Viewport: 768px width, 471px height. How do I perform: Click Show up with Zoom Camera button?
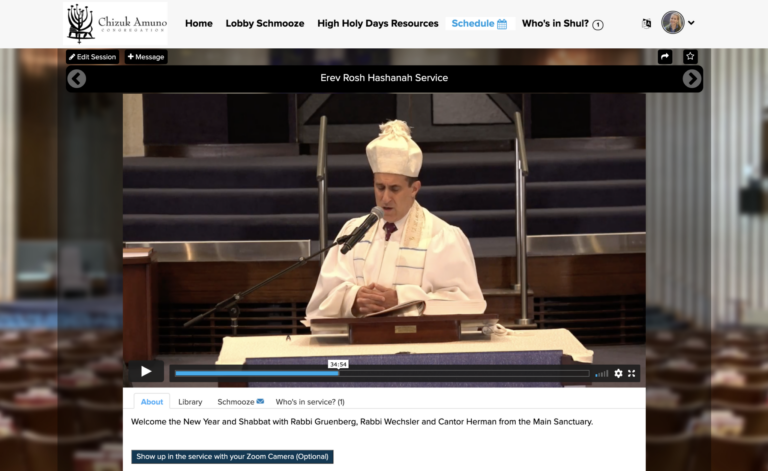click(x=232, y=457)
